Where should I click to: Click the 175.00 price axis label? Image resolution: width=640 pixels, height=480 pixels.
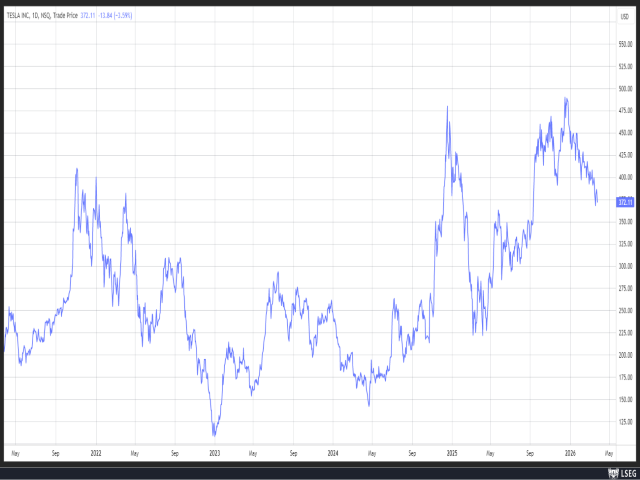(626, 377)
